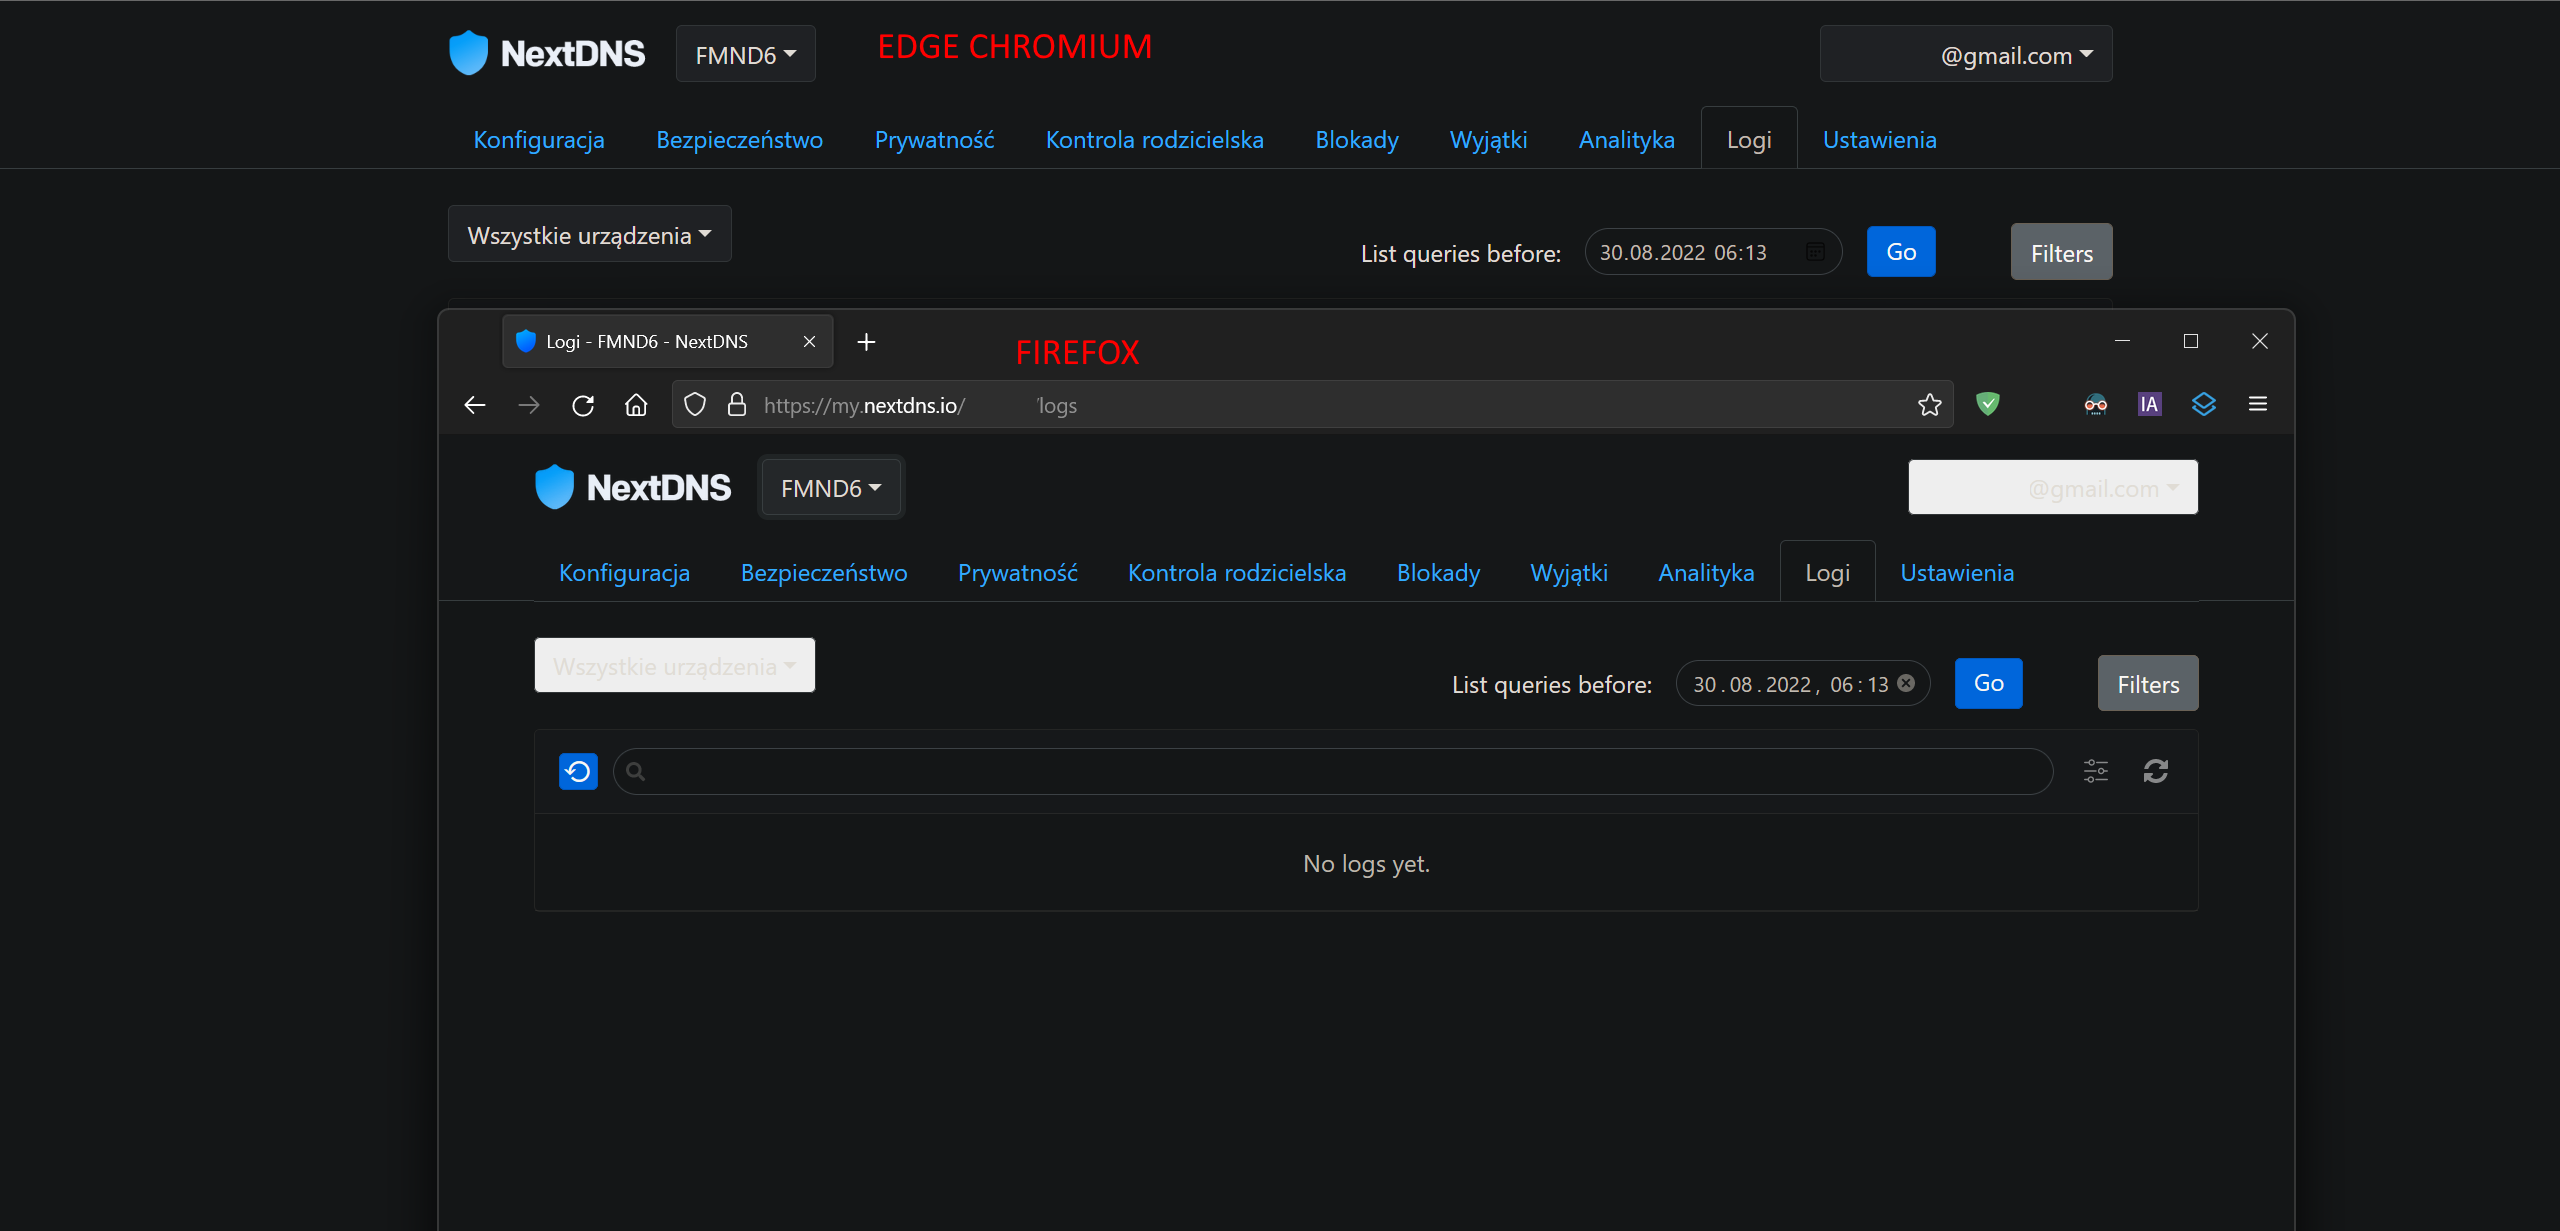Open the log filter sliders icon
The image size is (2560, 1231).
[2095, 771]
